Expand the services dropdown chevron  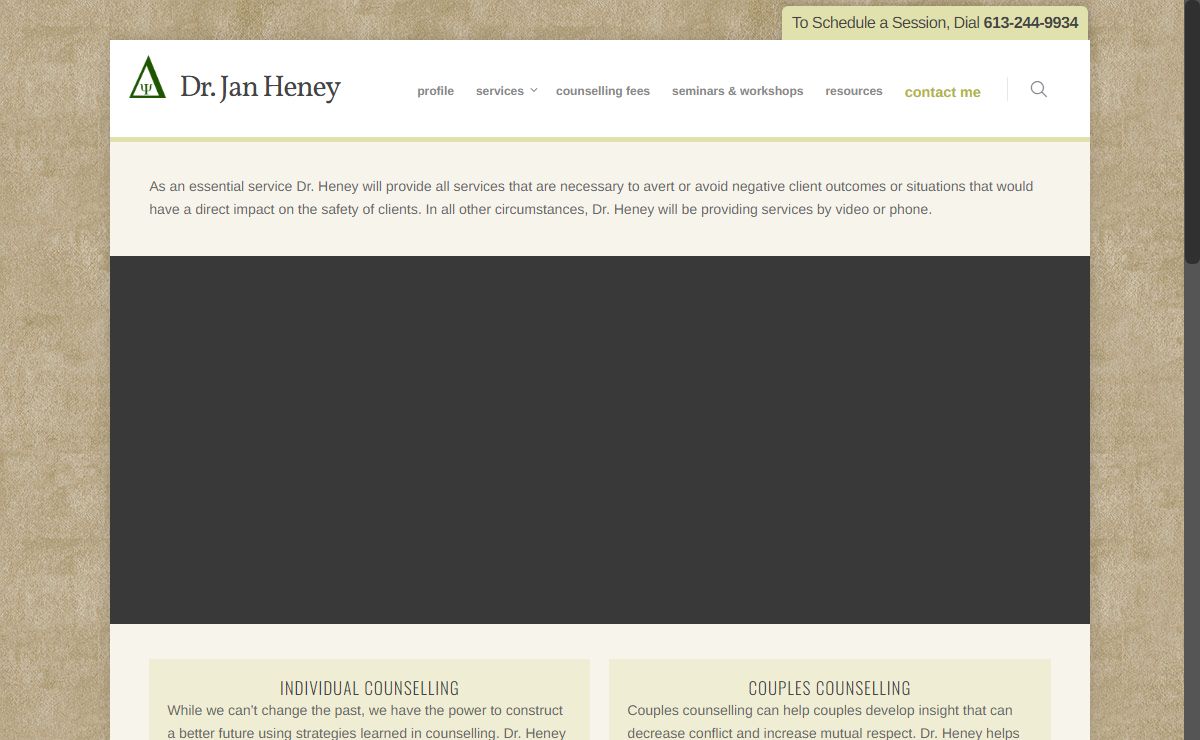point(533,90)
